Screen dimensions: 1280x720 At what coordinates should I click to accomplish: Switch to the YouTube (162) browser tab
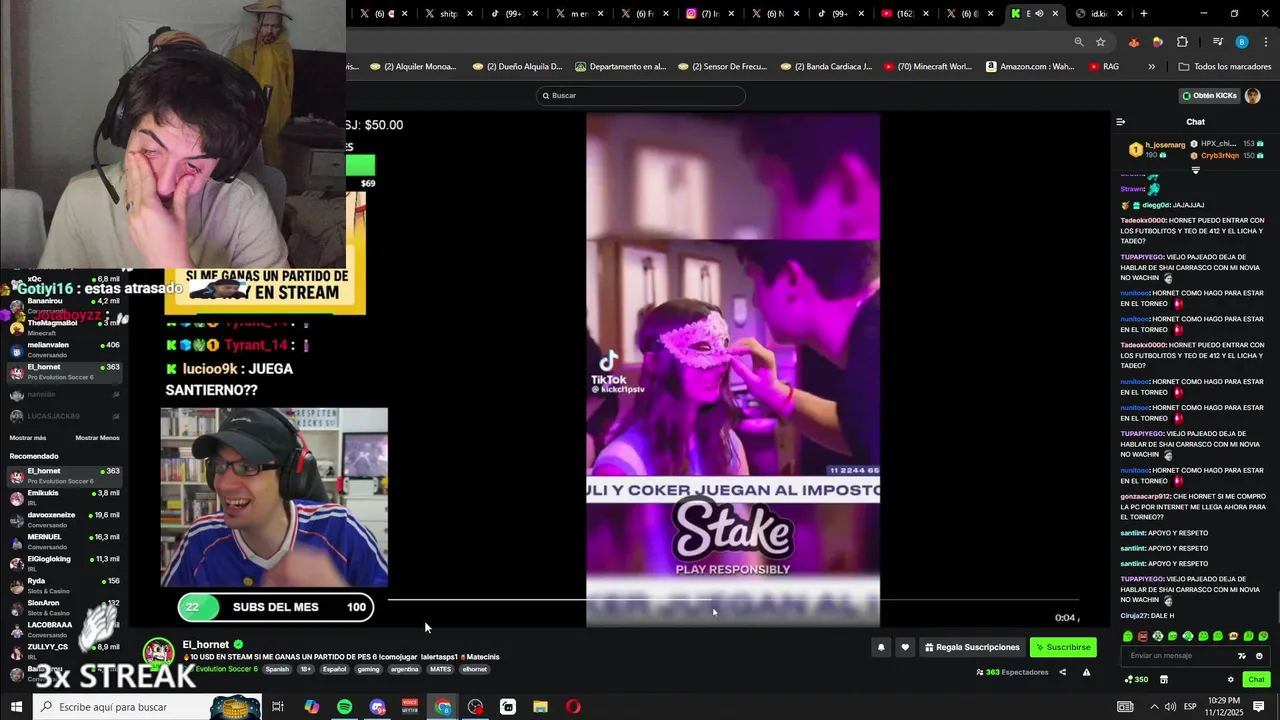click(x=903, y=14)
